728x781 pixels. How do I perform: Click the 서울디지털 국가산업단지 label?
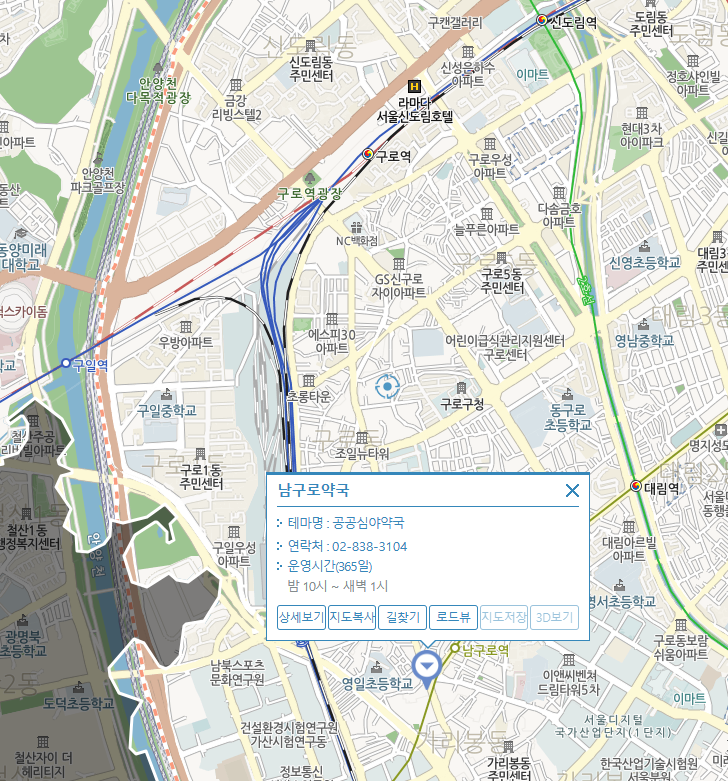[613, 726]
